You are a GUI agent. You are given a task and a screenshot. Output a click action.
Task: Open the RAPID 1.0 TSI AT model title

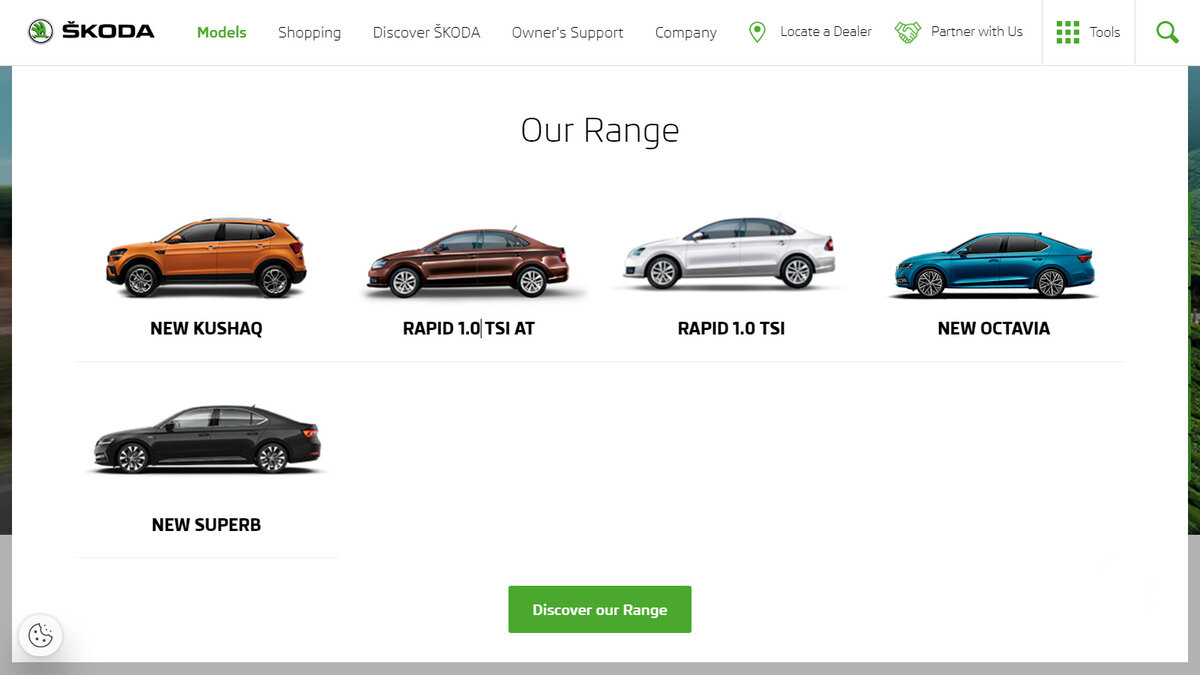point(469,328)
